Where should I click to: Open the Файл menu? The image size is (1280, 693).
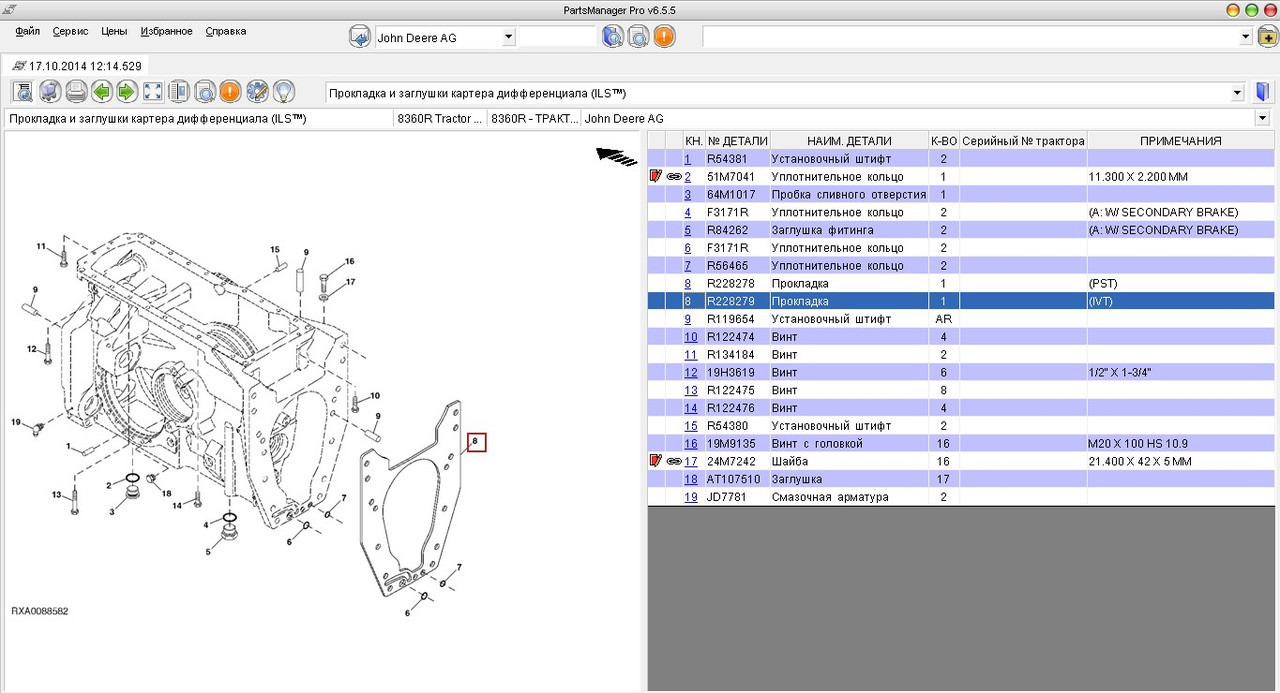coord(28,31)
